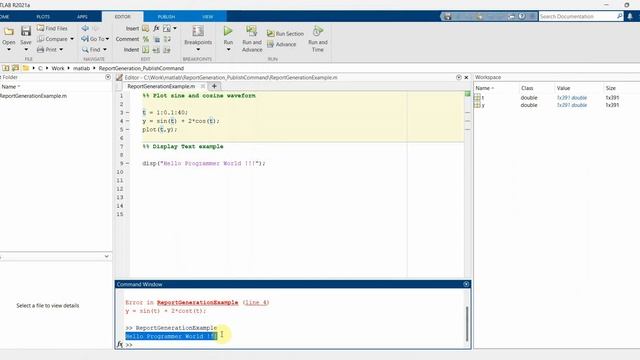This screenshot has height=360, width=640.
Task: Expand the file details panel dropdown
Action: tap(107, 256)
